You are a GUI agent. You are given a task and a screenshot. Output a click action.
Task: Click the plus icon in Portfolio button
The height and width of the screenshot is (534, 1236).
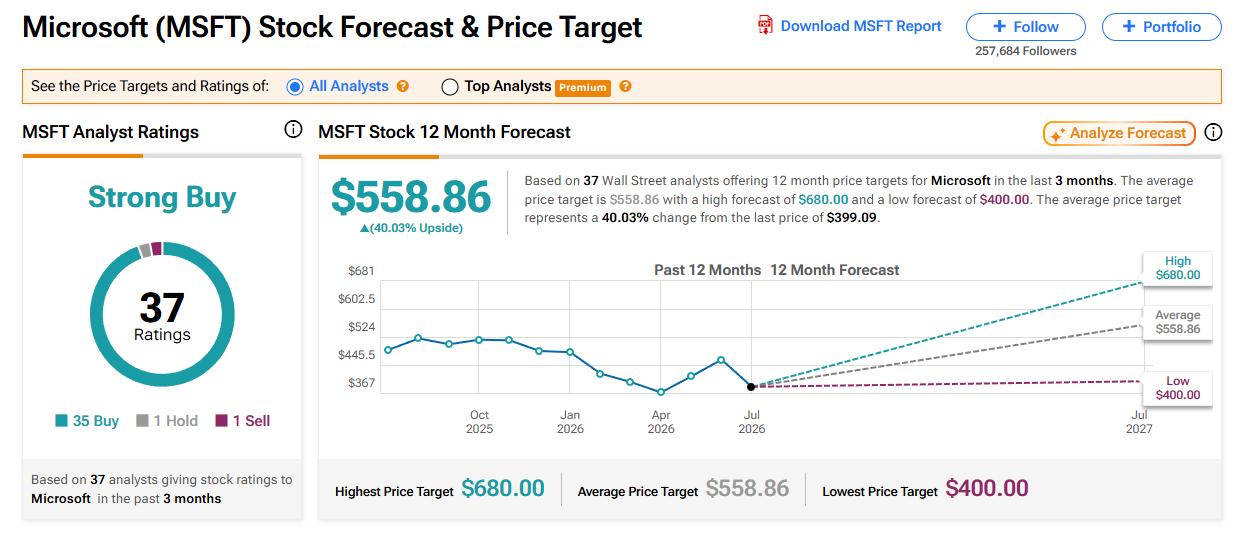tap(1129, 27)
